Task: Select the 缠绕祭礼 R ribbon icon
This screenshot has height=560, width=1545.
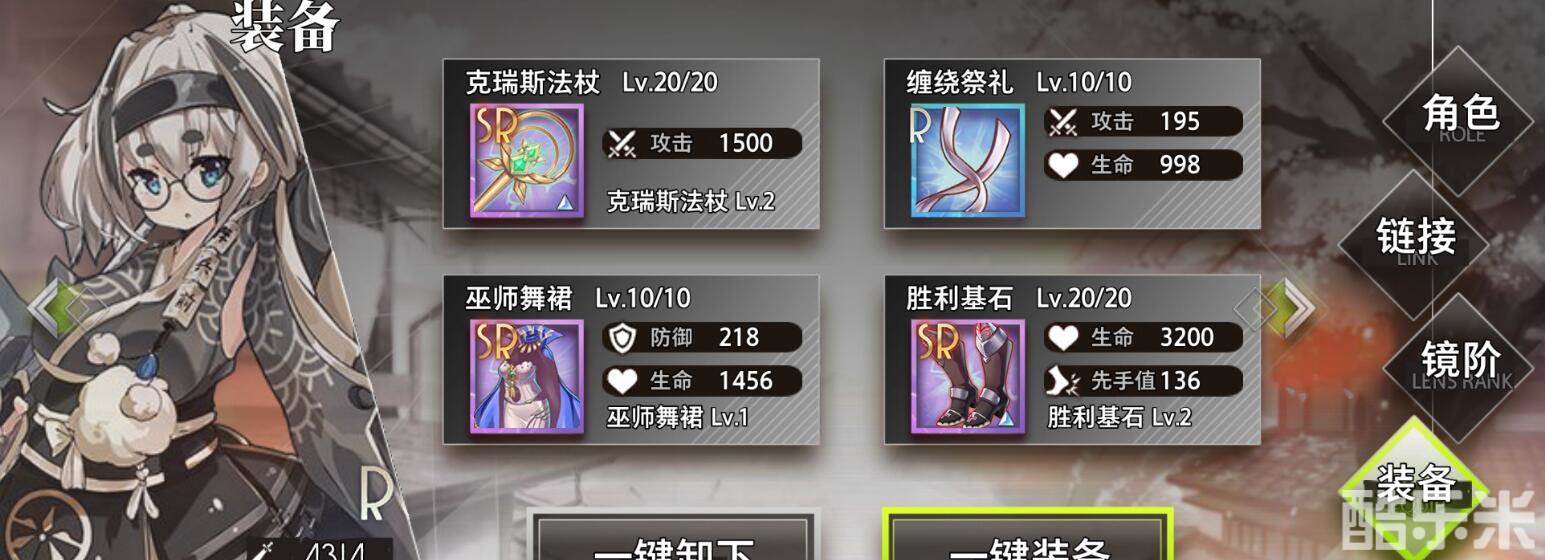Action: click(x=967, y=161)
